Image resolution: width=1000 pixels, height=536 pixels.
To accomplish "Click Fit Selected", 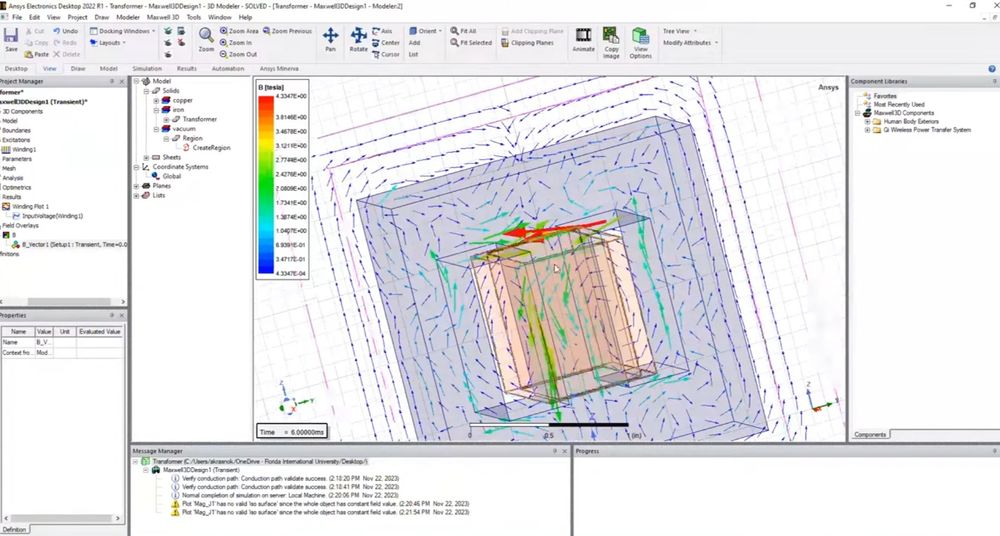I will click(x=471, y=43).
